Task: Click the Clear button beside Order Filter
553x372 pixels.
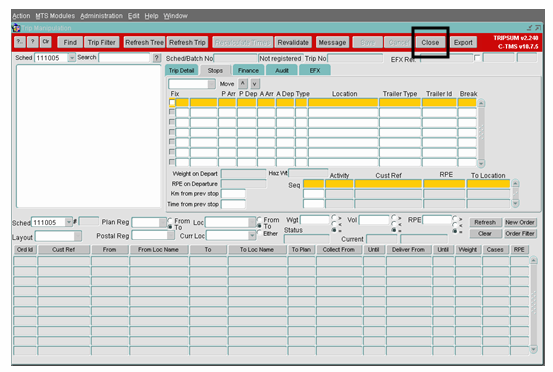Action: (485, 233)
